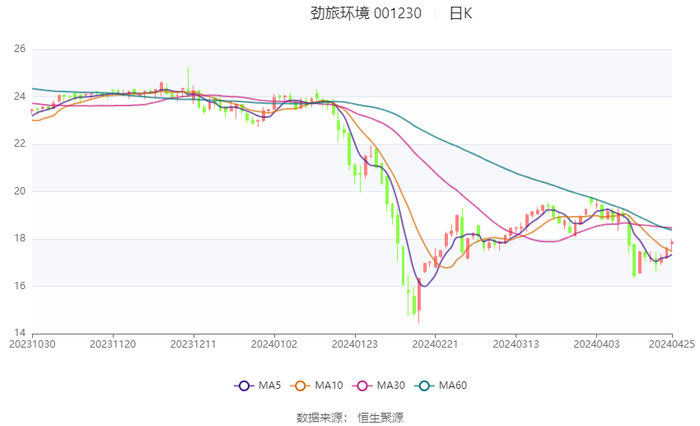Click the 20240221 x-axis date label
The image size is (700, 426).
(x=434, y=343)
